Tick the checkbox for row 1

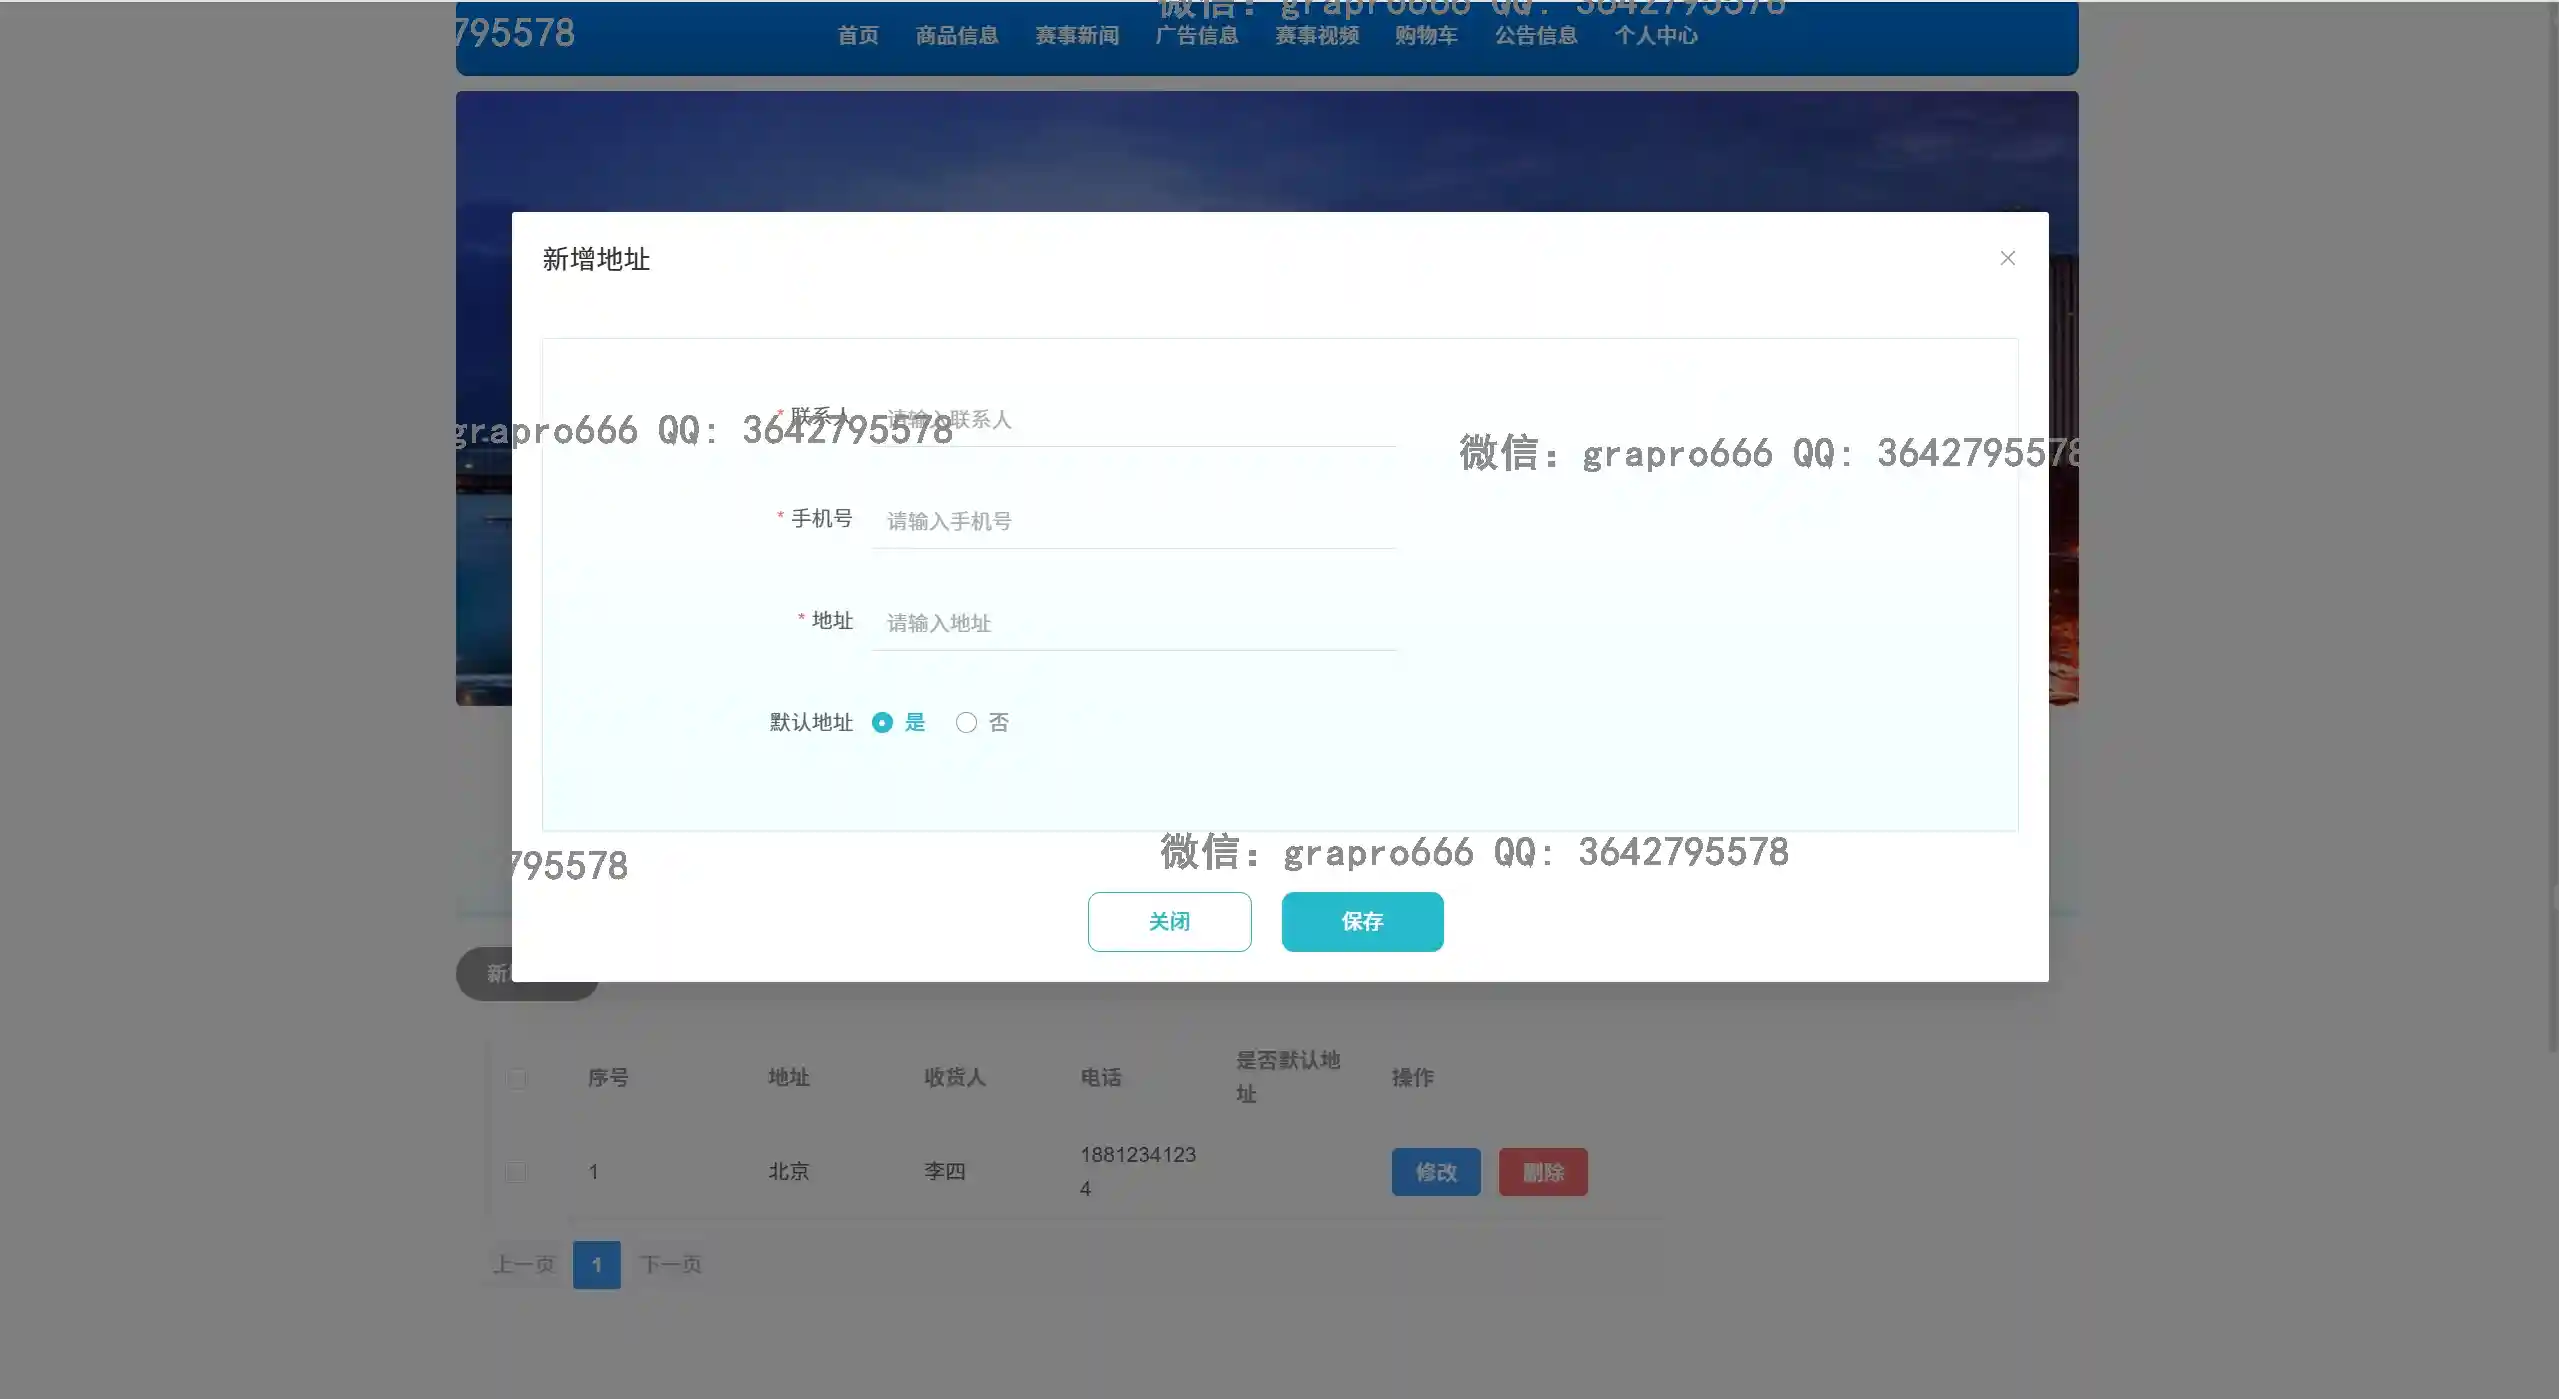coord(516,1171)
